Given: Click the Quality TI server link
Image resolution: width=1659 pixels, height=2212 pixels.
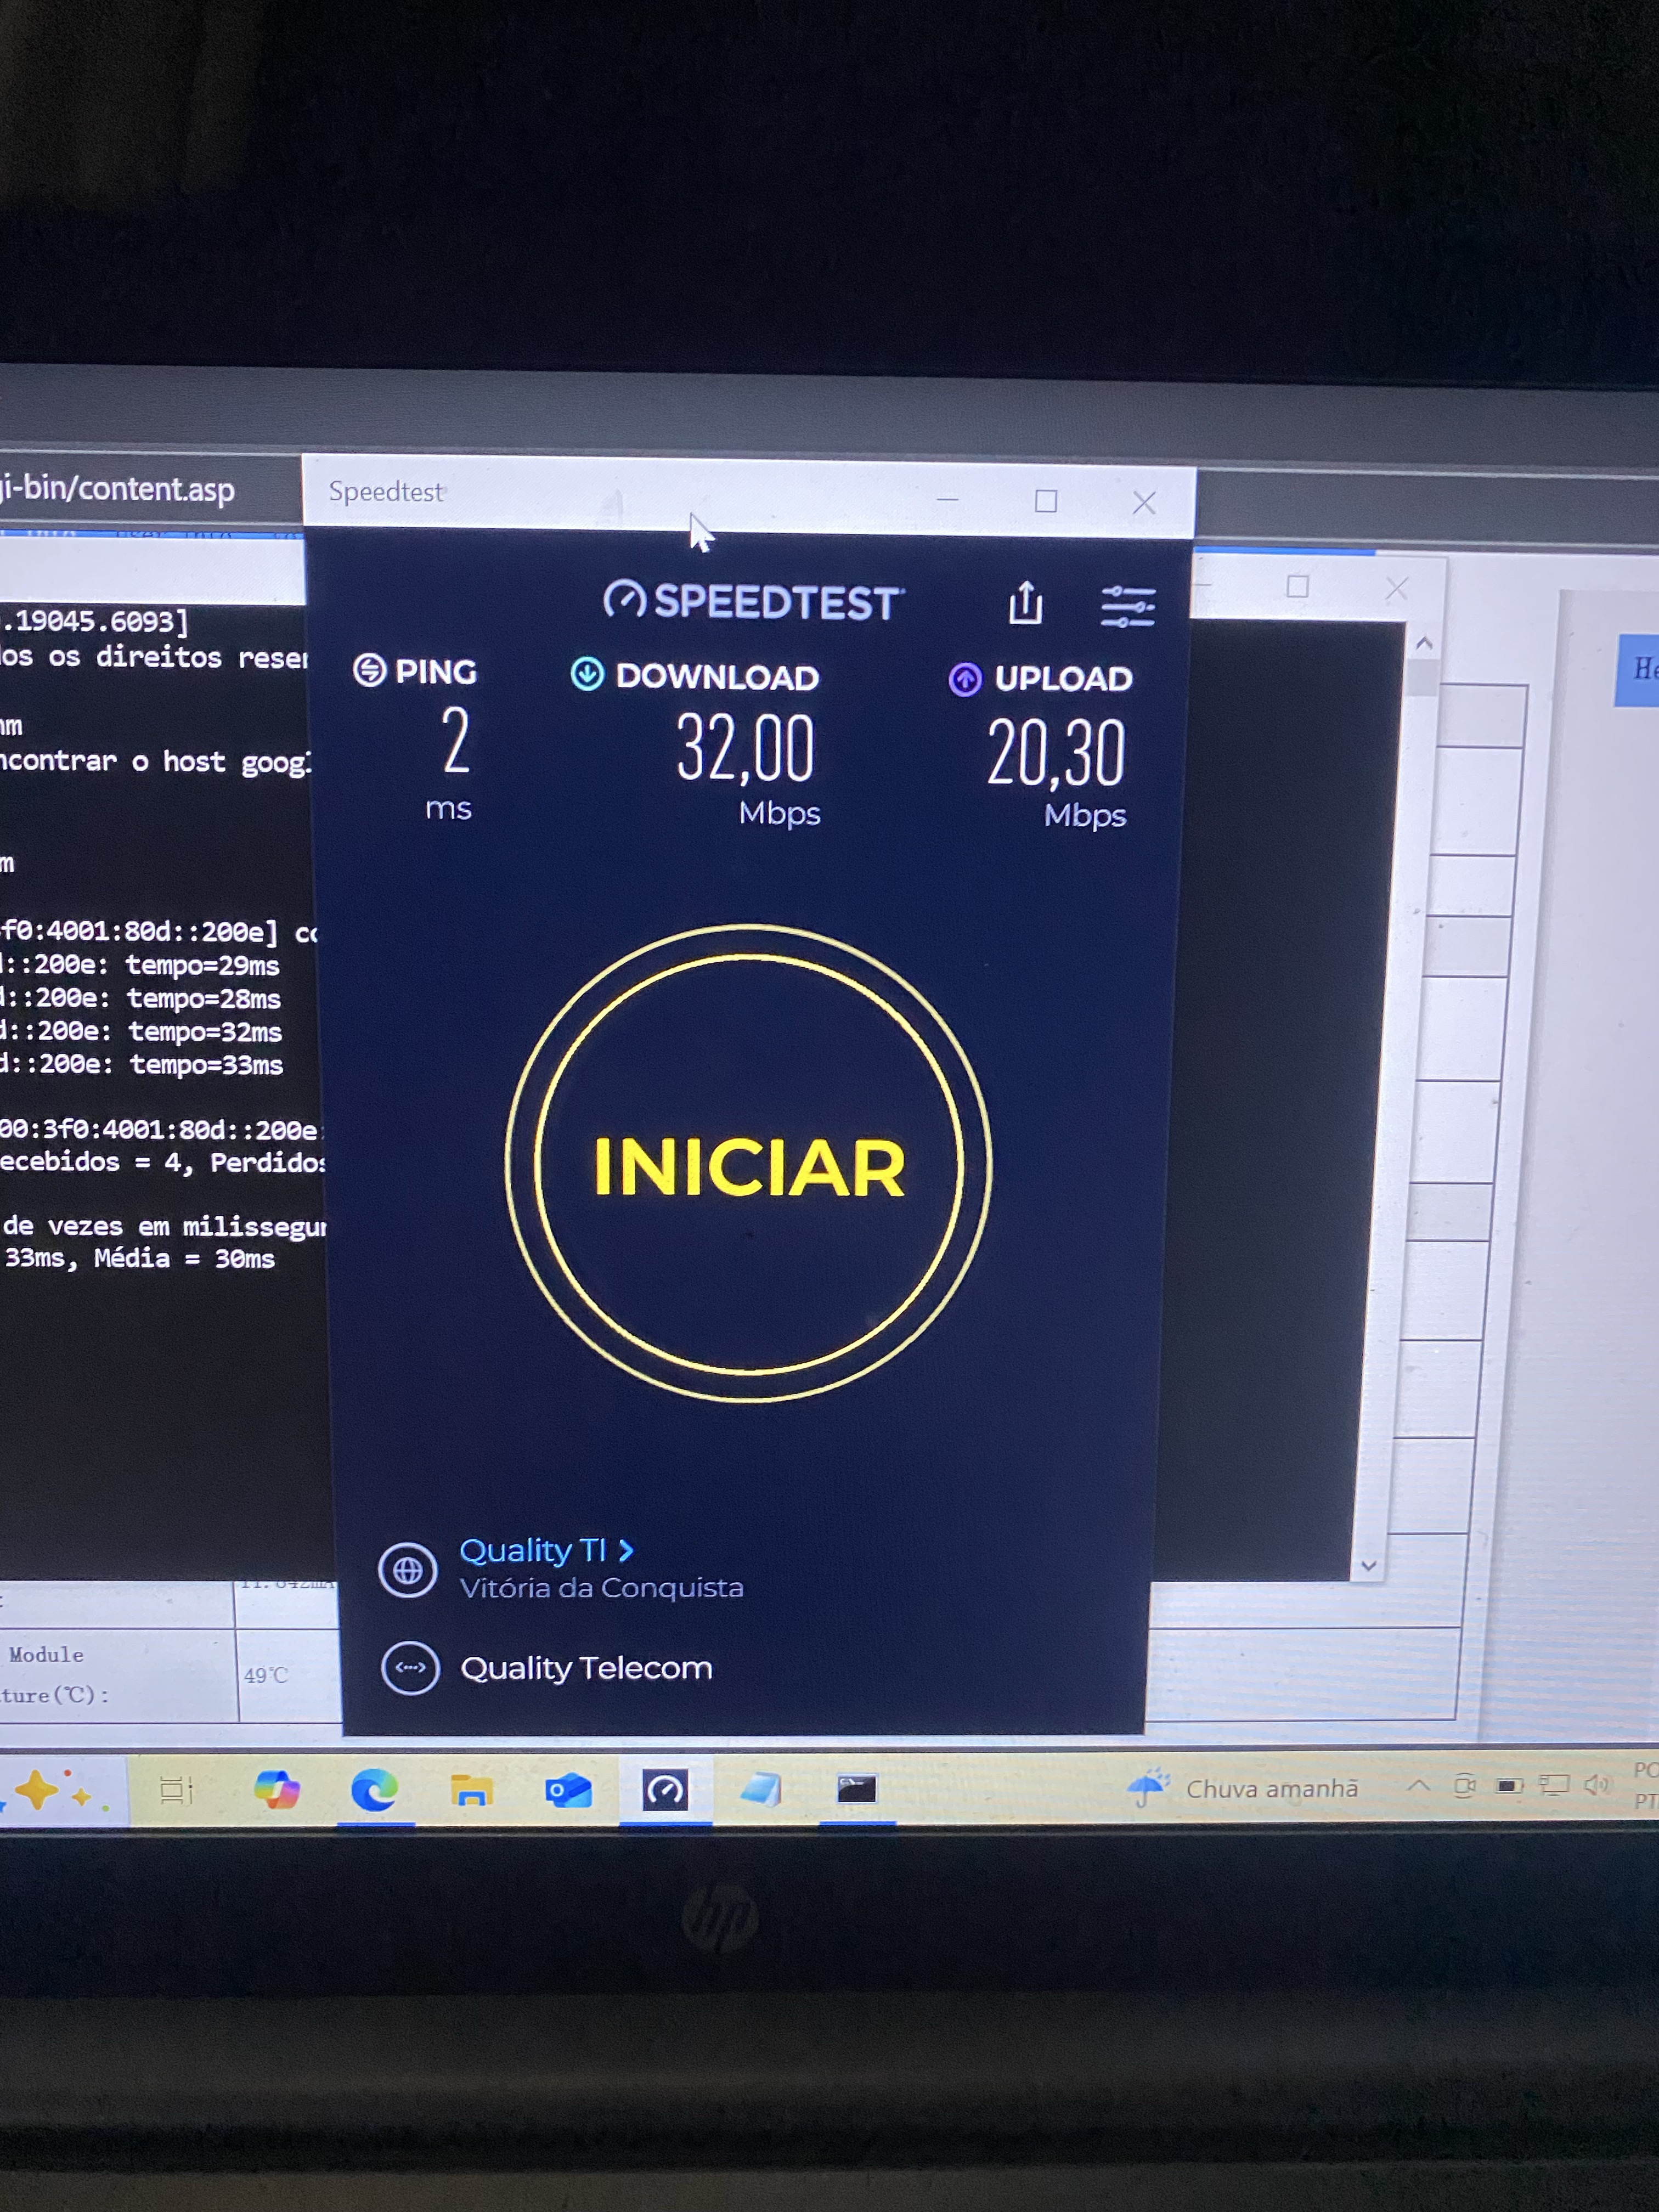Looking at the screenshot, I should coord(532,1550).
